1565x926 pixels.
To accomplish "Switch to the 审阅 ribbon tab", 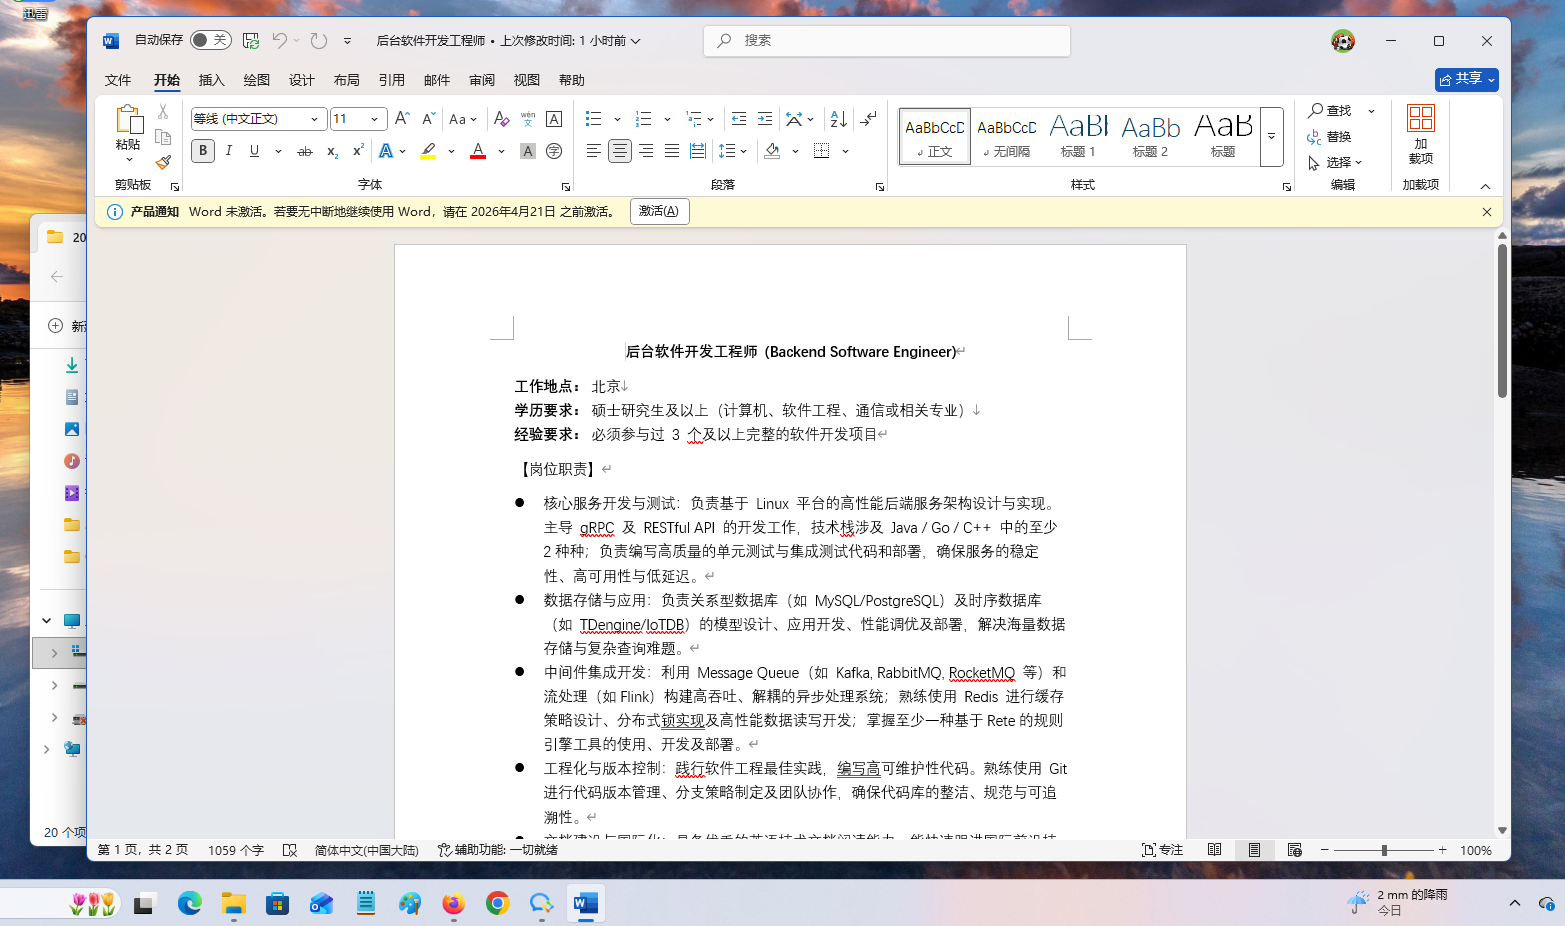I will tap(482, 80).
